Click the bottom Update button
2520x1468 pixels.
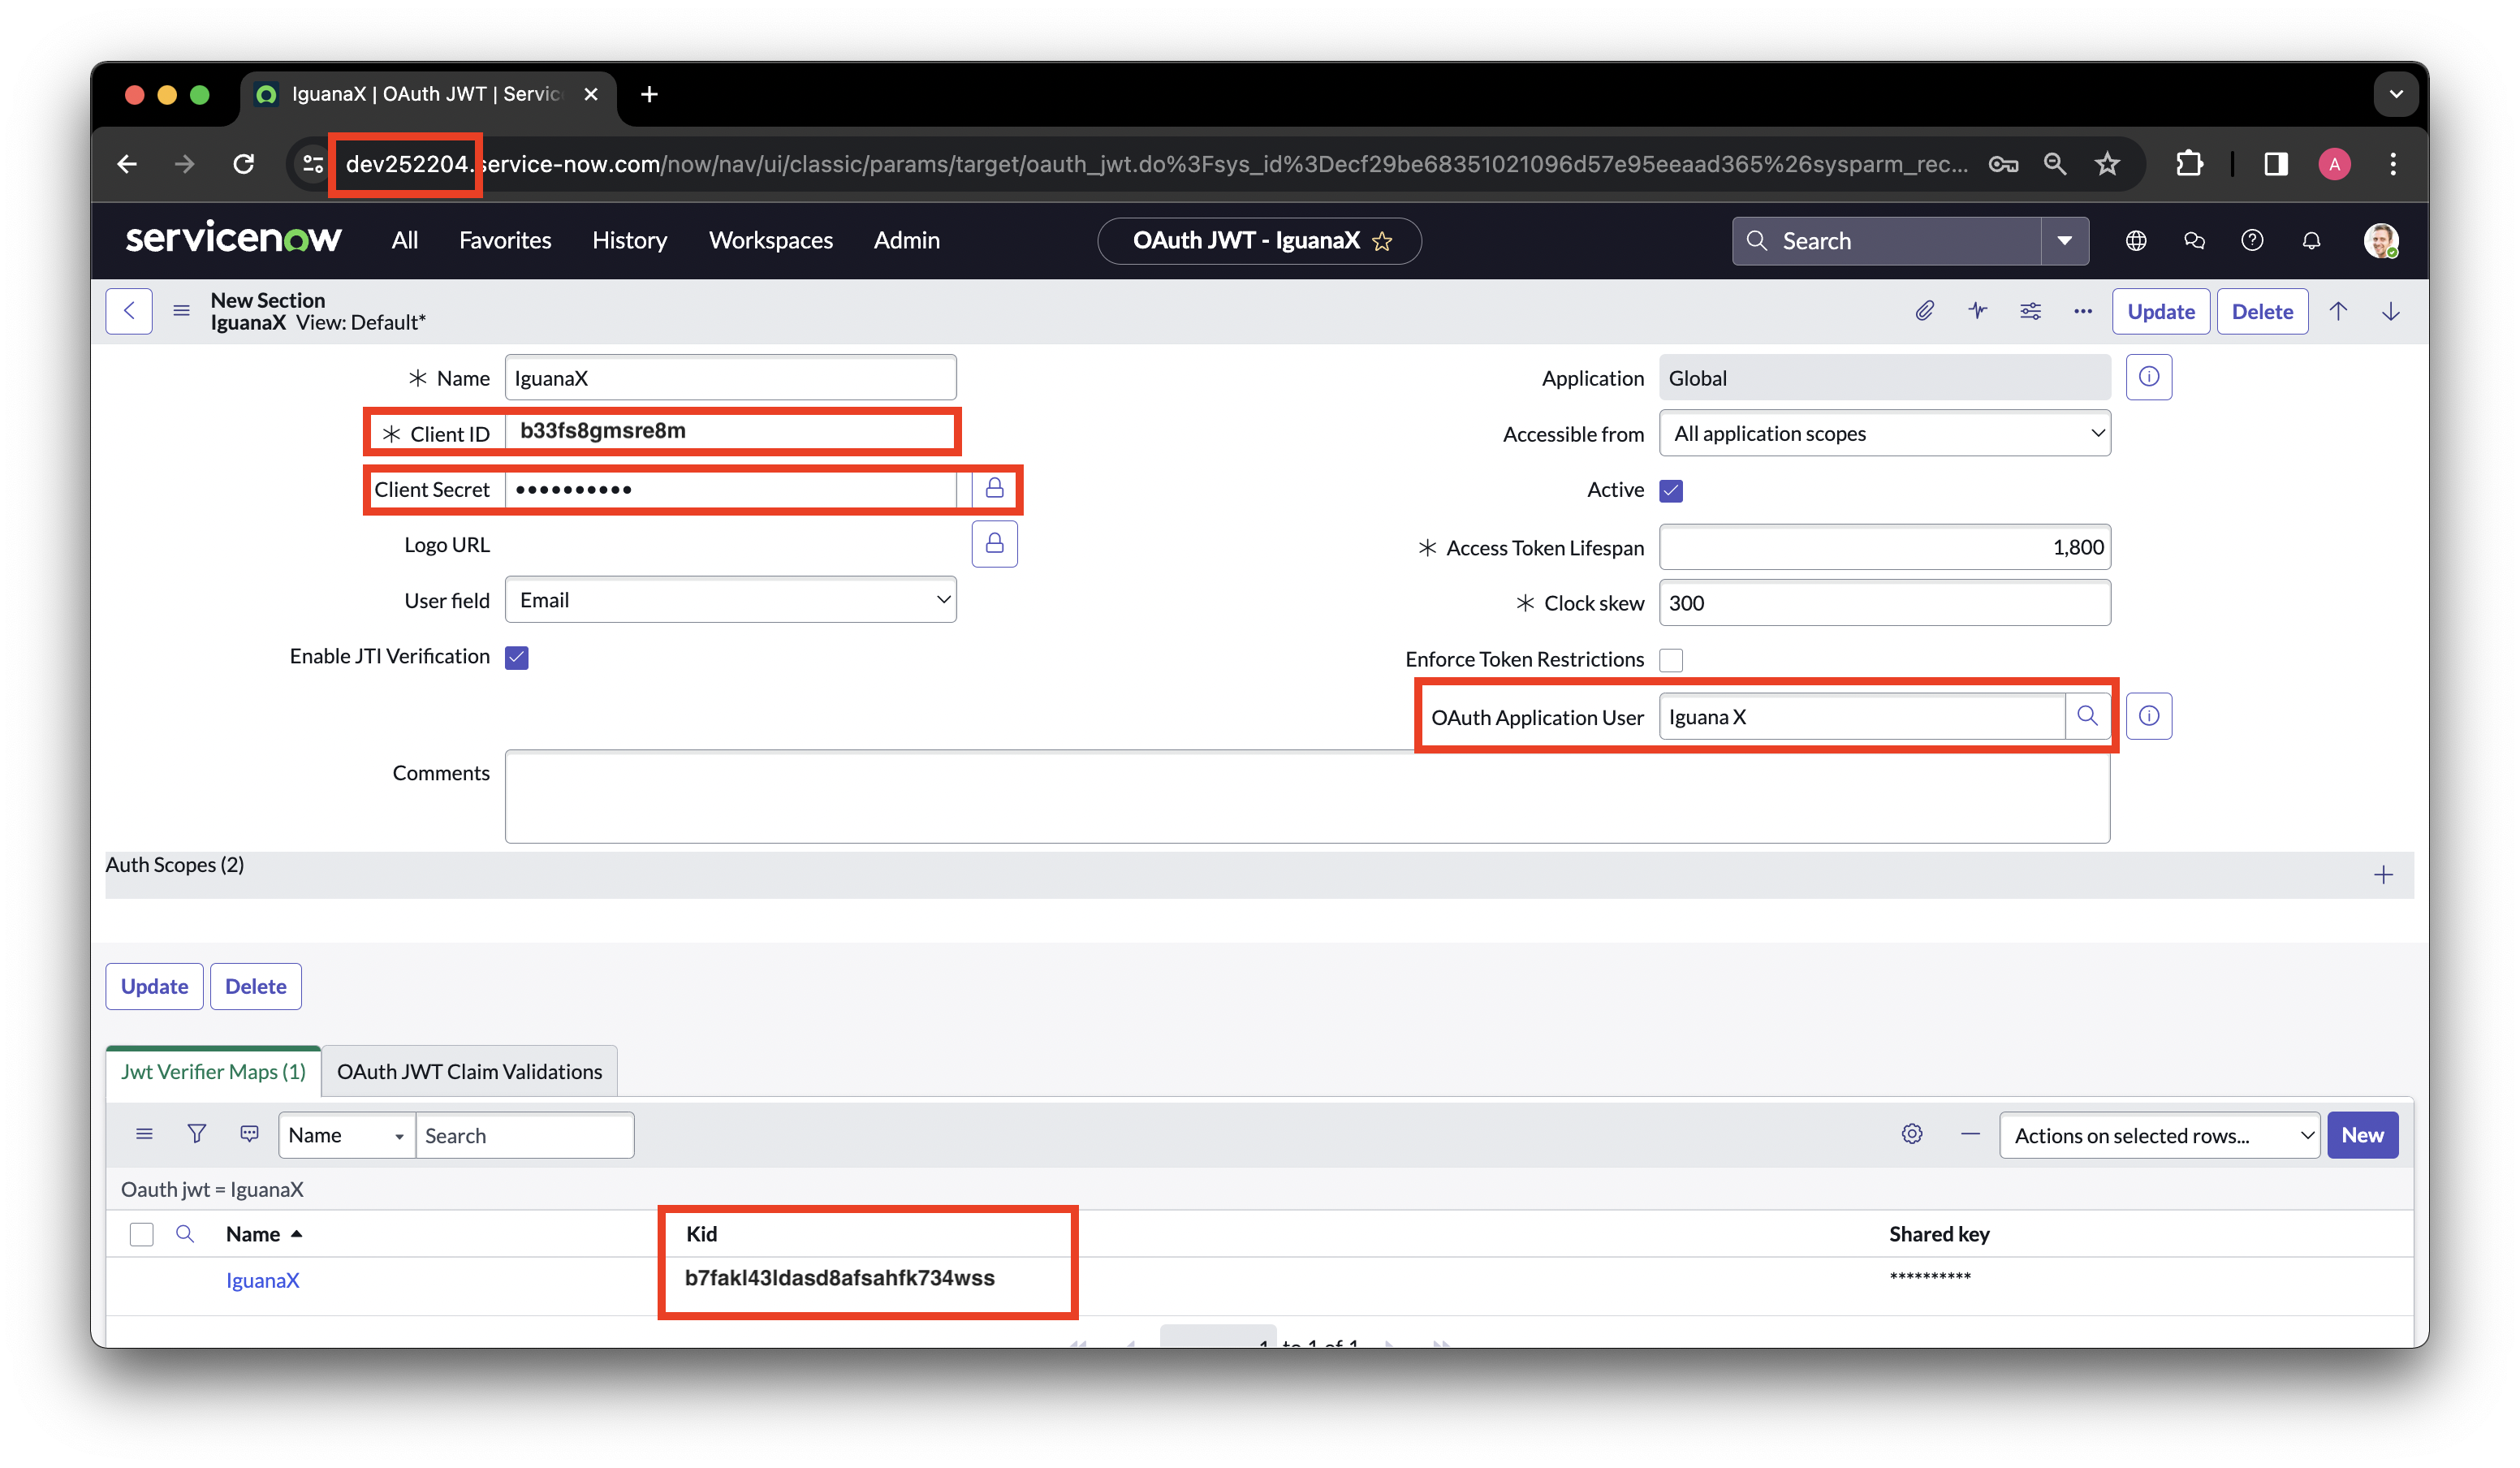pos(154,986)
